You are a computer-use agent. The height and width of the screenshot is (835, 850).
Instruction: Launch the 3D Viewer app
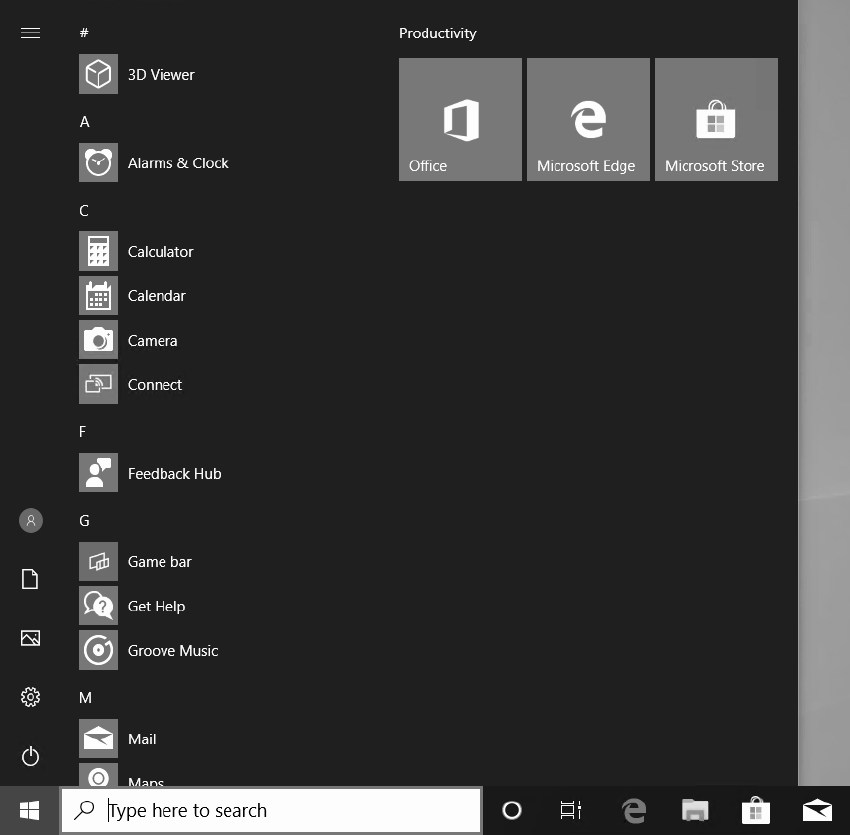(160, 74)
